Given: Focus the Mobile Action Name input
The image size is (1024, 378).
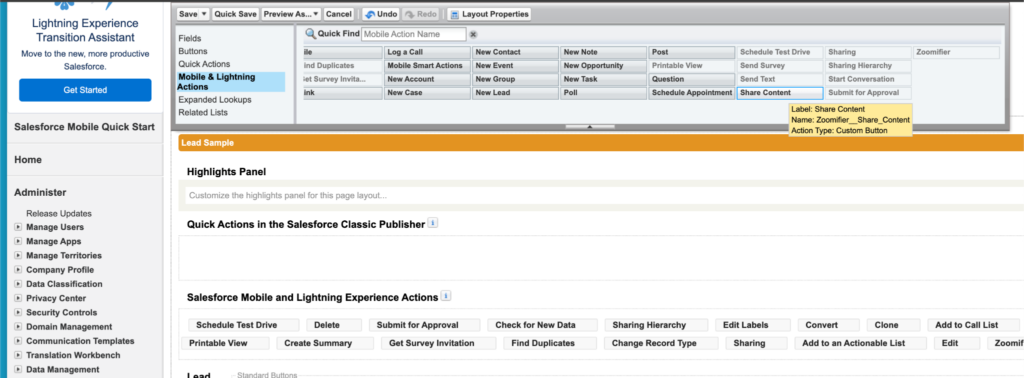Looking at the screenshot, I should pyautogui.click(x=413, y=34).
